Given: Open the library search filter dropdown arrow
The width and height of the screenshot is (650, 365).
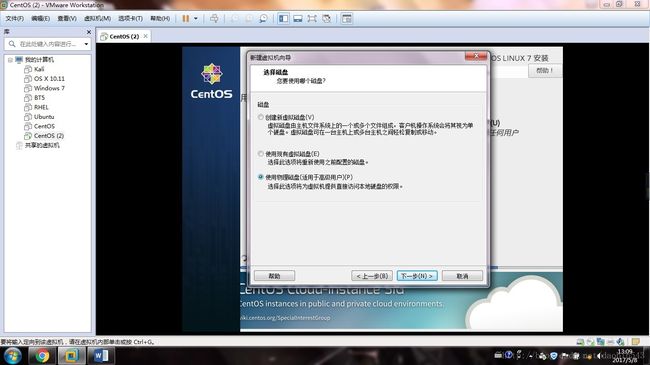Looking at the screenshot, I should [x=86, y=44].
